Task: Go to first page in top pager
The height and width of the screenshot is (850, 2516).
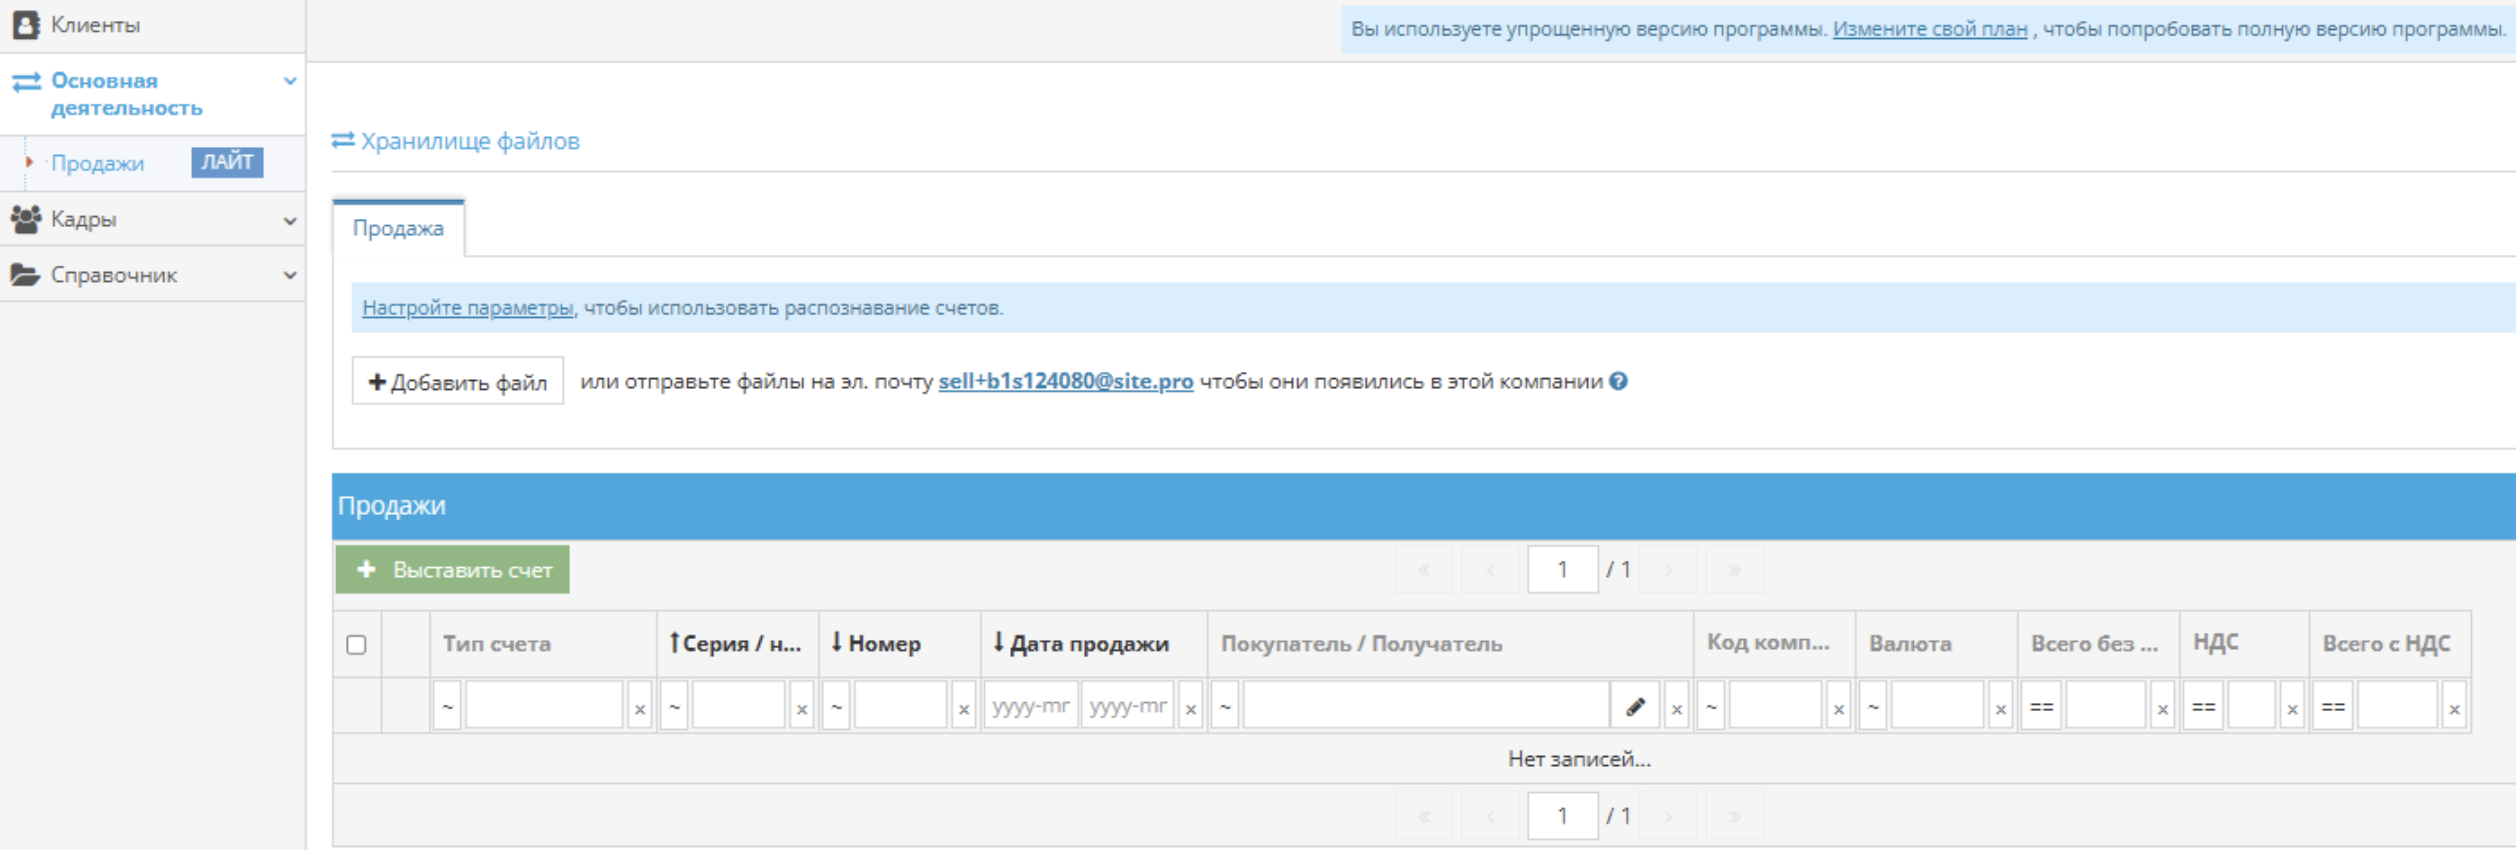Action: [1424, 570]
